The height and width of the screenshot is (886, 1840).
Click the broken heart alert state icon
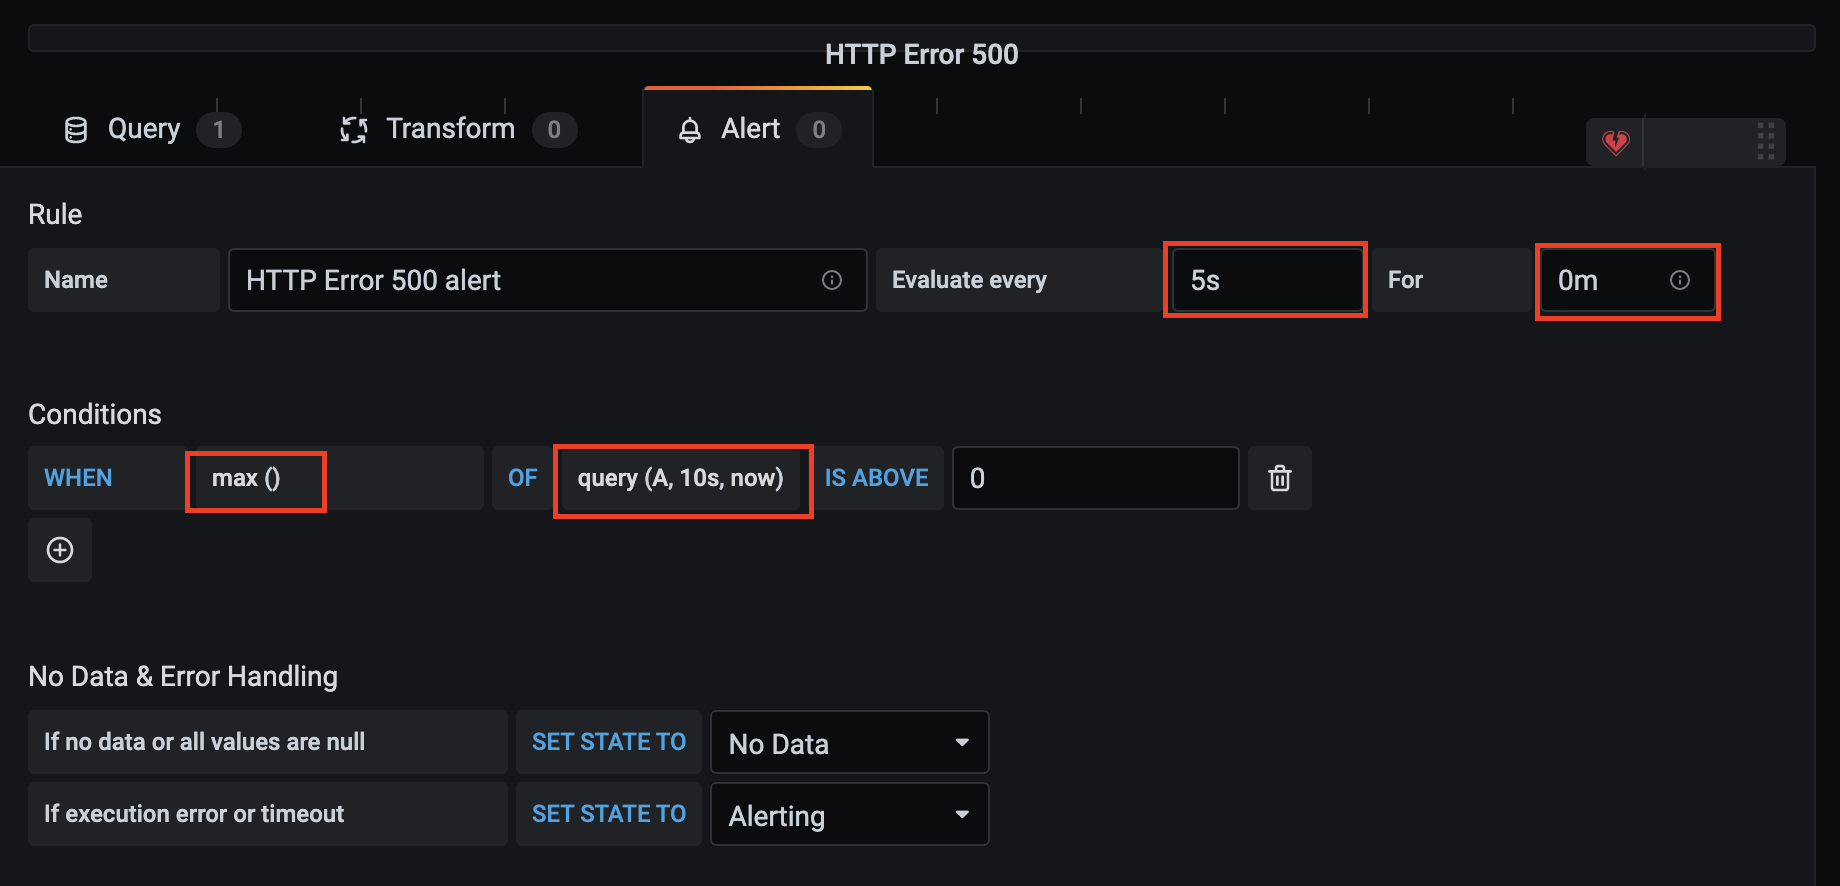(x=1615, y=142)
